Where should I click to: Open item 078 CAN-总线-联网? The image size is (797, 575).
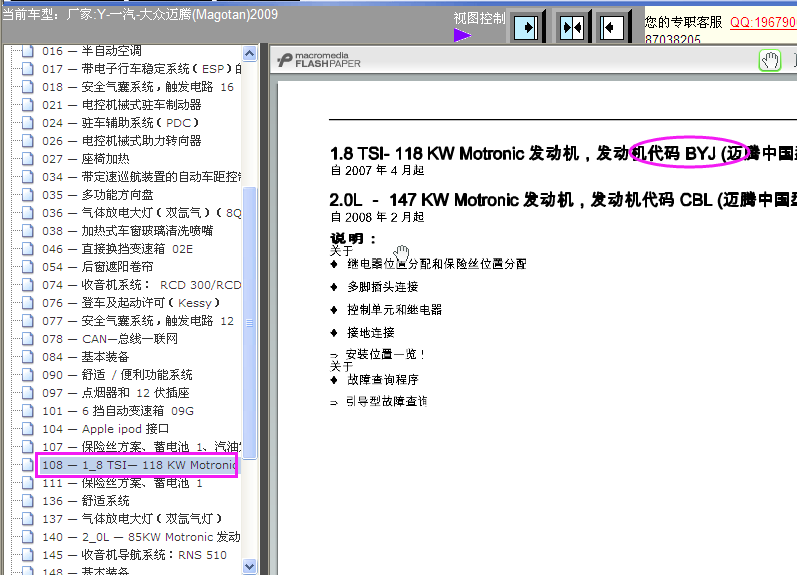[x=110, y=339]
